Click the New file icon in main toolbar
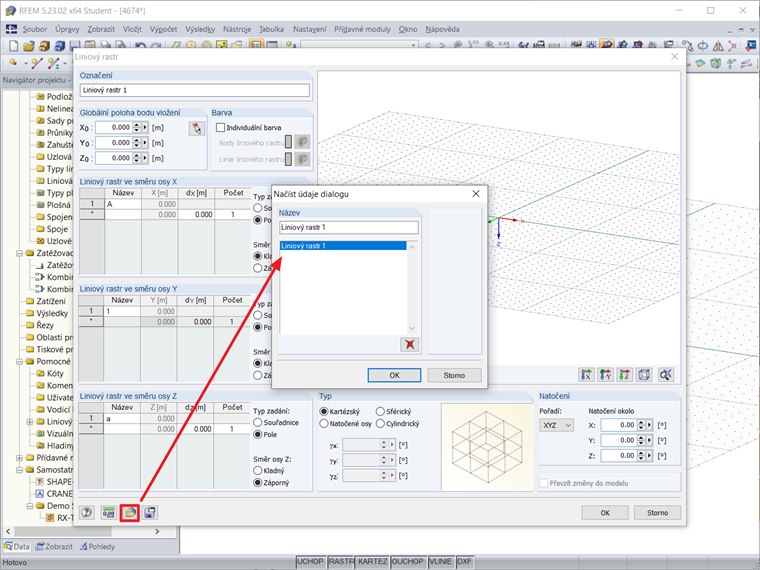 click(x=14, y=46)
